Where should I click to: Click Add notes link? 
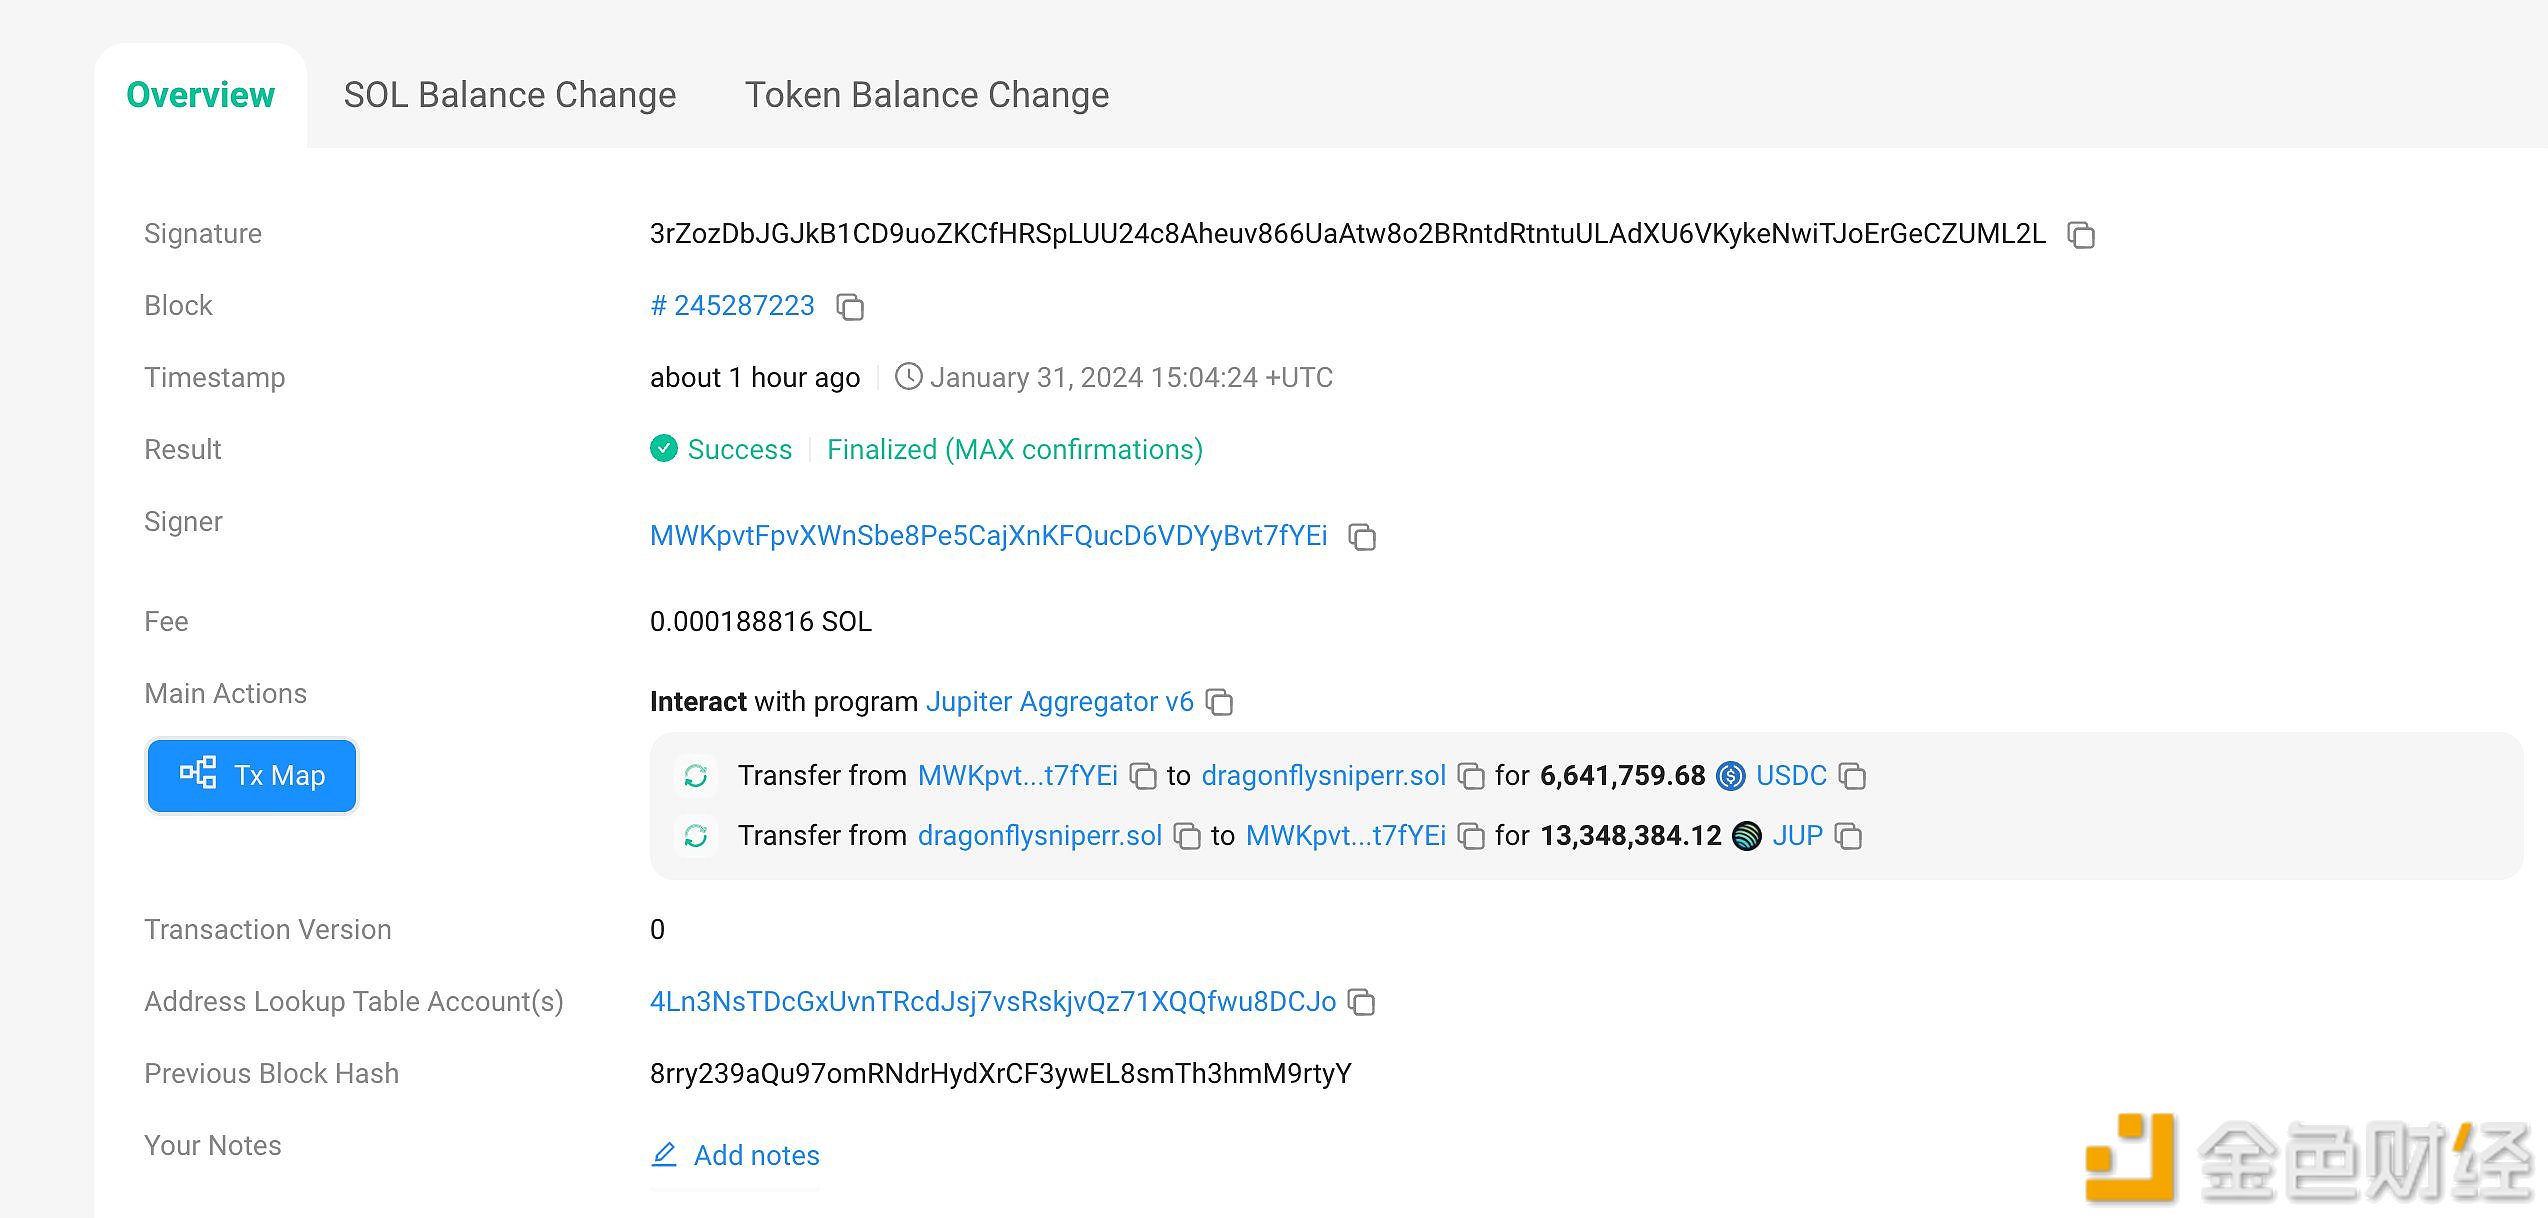[x=756, y=1156]
